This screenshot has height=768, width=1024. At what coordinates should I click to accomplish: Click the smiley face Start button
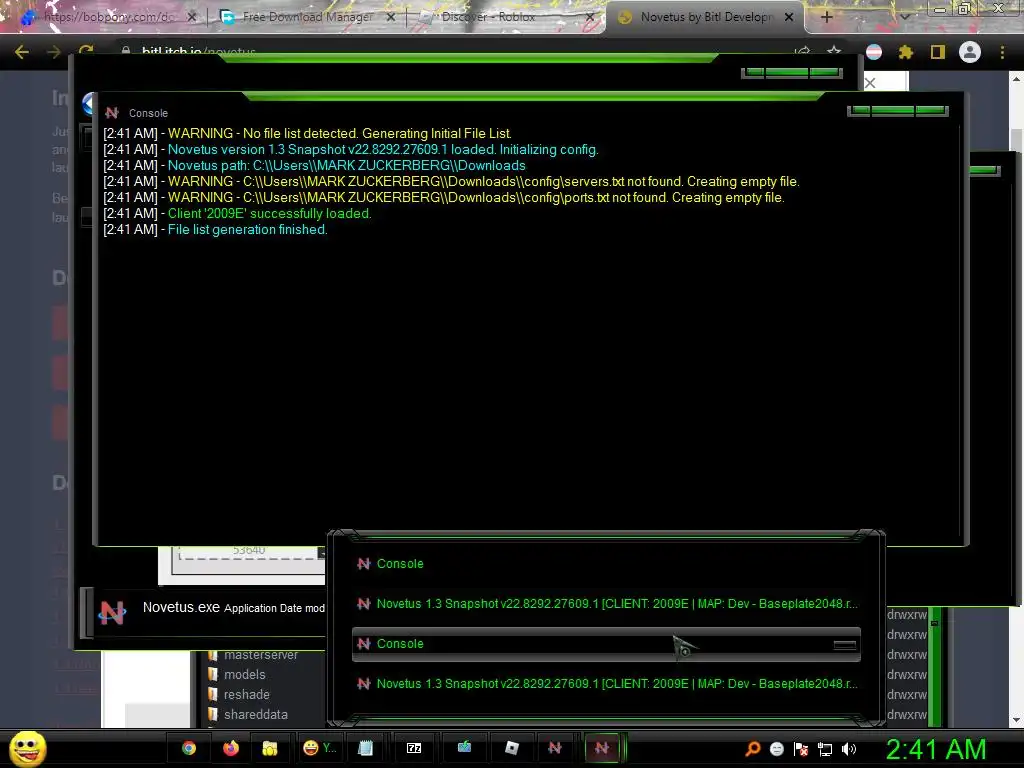point(27,748)
